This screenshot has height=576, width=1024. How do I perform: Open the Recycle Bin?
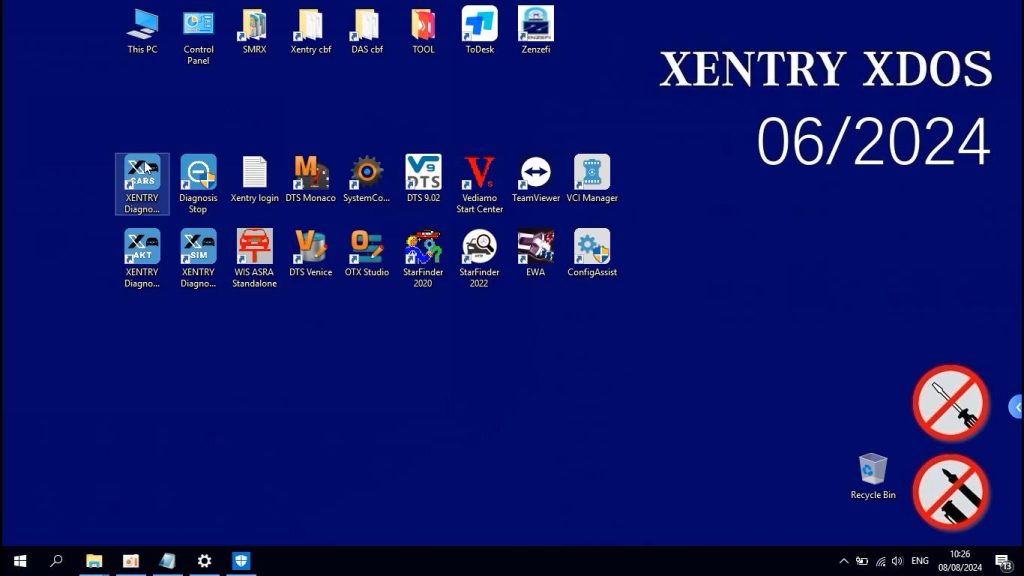tap(872, 477)
